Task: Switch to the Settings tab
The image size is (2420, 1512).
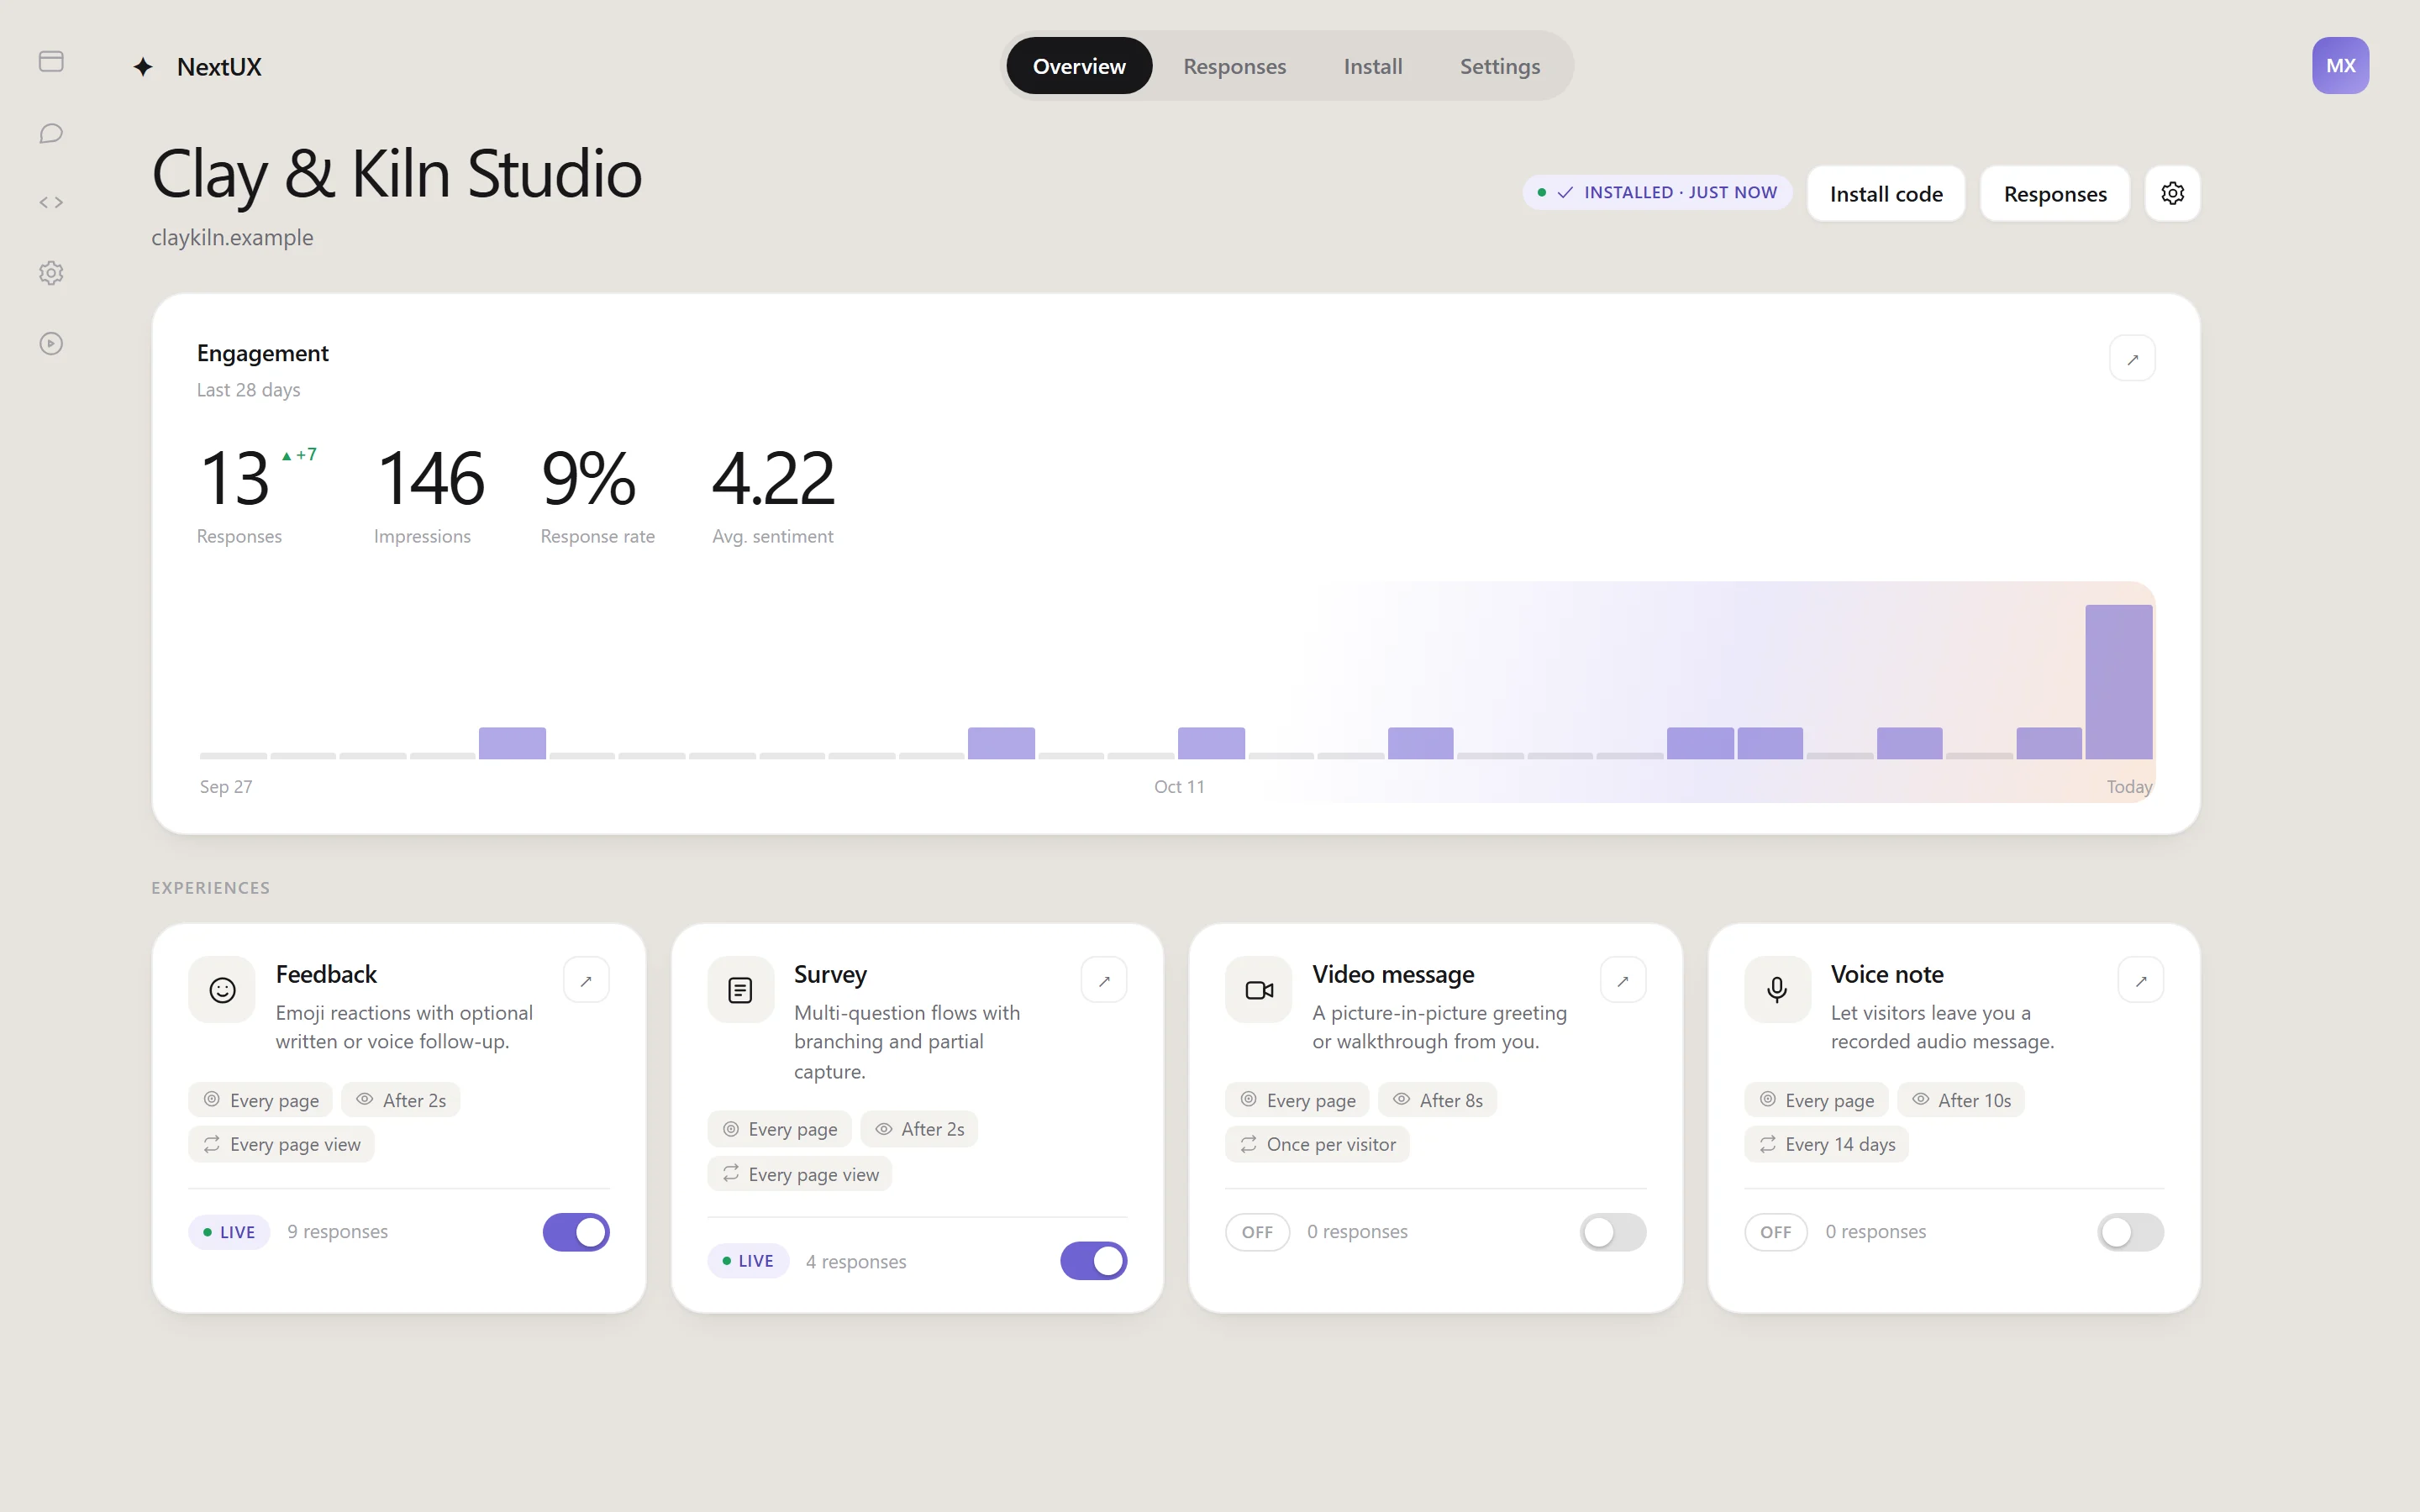Action: pyautogui.click(x=1499, y=66)
